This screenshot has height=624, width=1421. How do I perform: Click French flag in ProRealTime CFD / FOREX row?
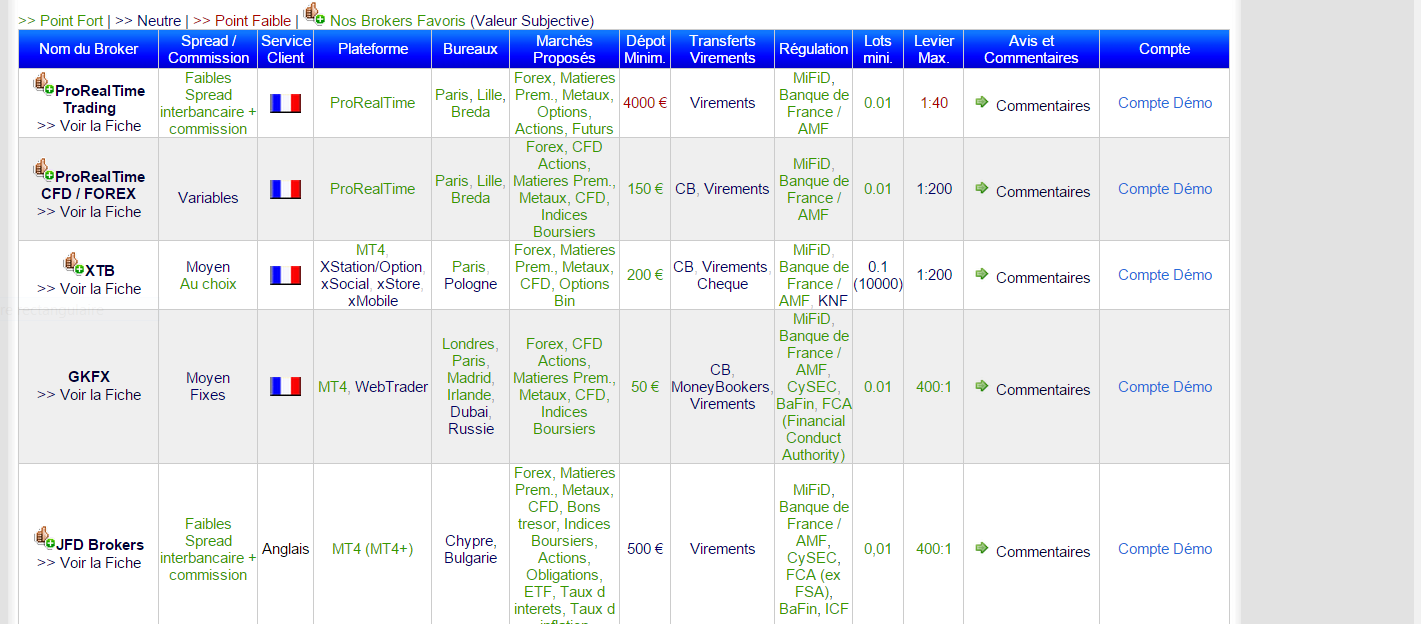click(285, 189)
